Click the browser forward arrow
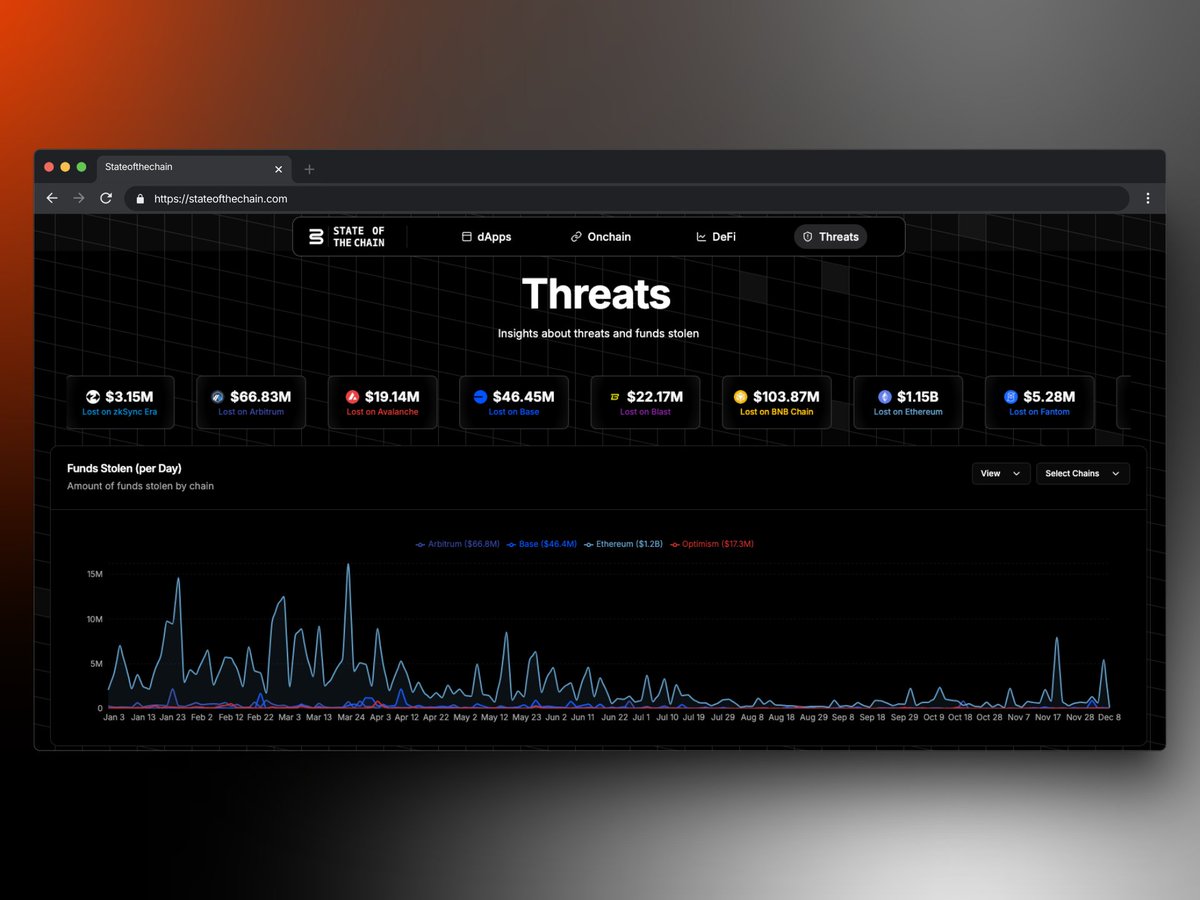The image size is (1200, 900). pyautogui.click(x=79, y=198)
